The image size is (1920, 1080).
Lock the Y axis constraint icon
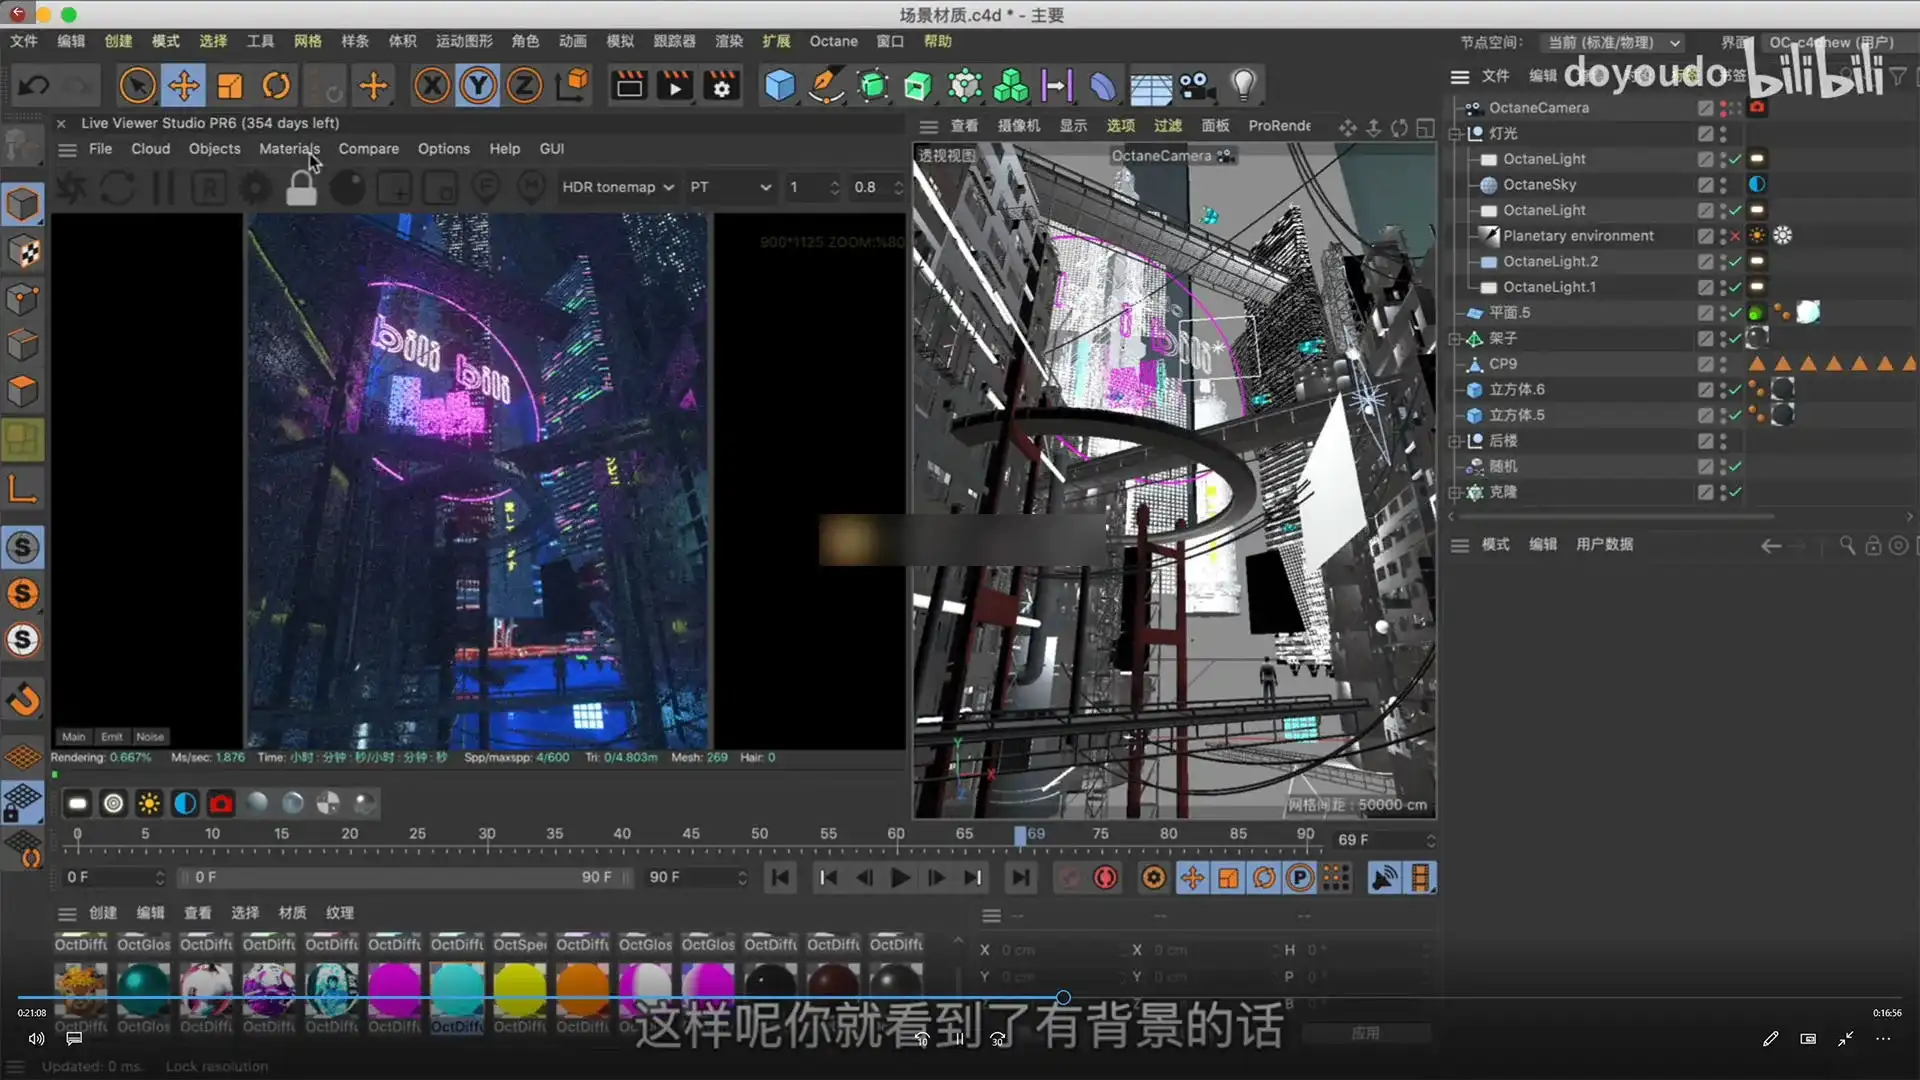point(478,86)
